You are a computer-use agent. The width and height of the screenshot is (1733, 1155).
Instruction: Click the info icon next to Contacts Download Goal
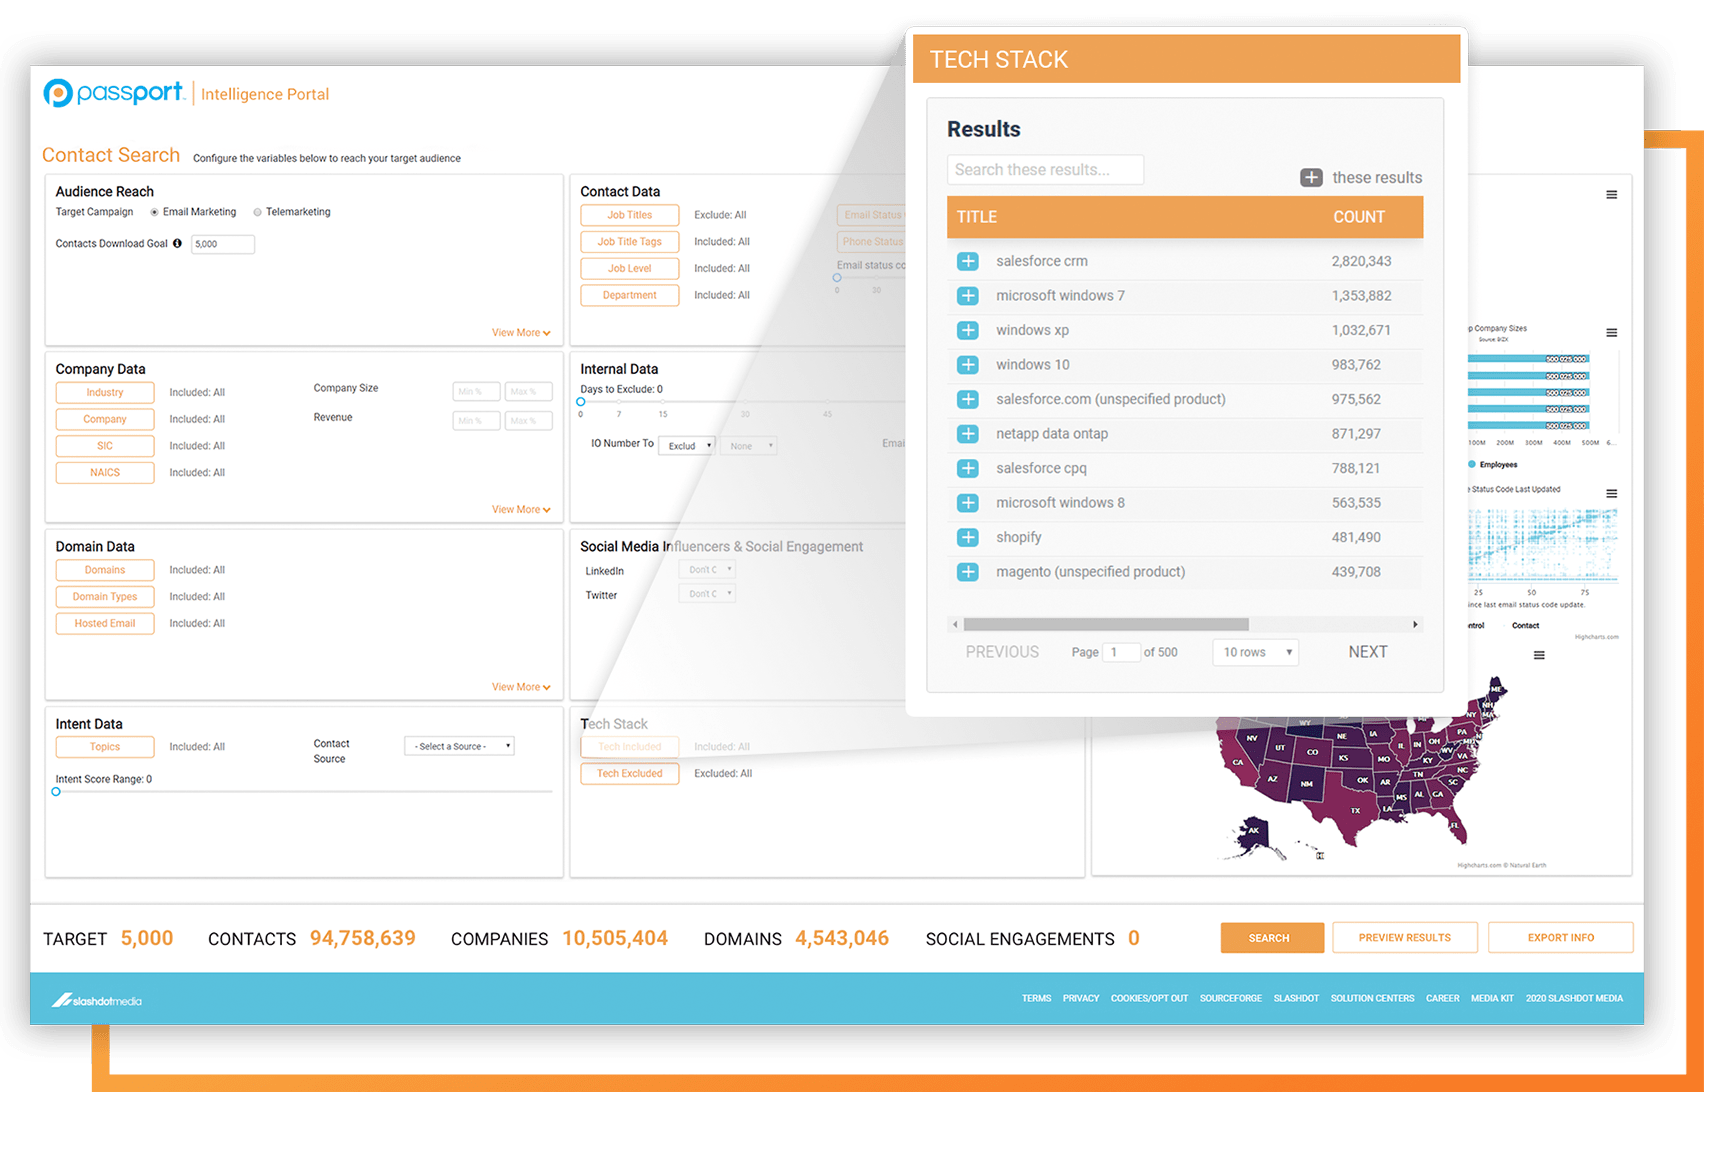(x=178, y=243)
